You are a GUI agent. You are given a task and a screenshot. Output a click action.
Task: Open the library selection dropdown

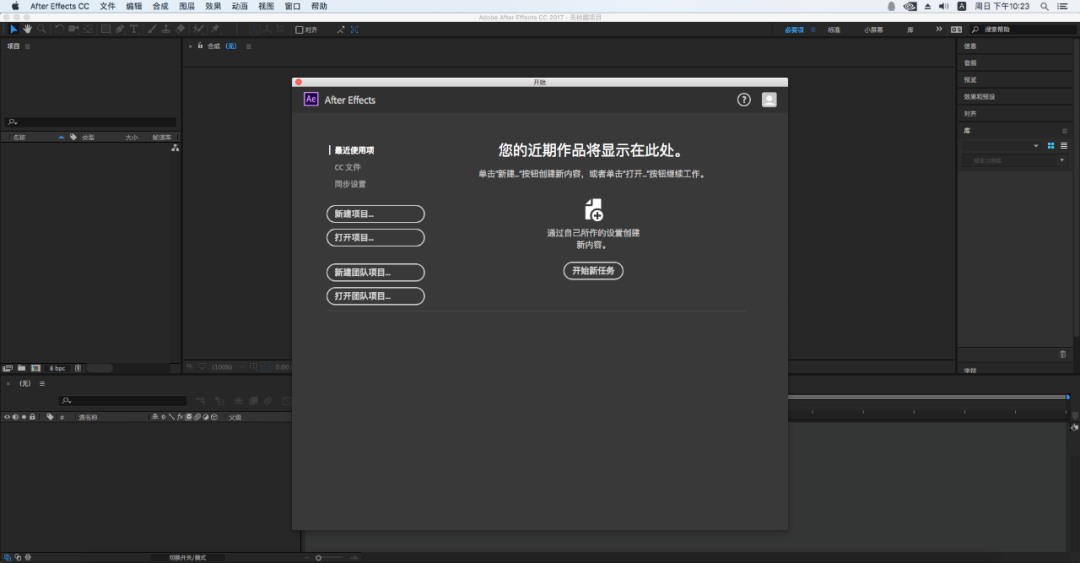[x=1002, y=146]
